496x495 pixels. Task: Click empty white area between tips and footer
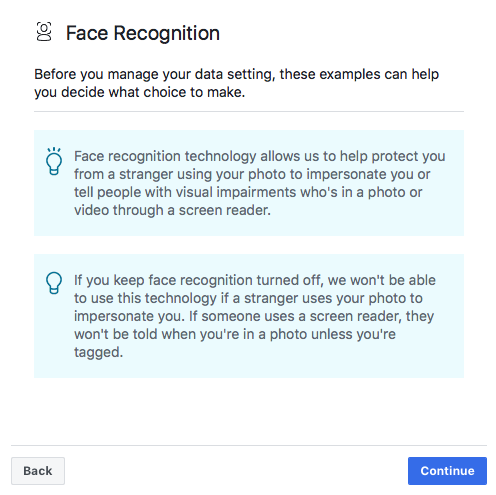[x=249, y=411]
